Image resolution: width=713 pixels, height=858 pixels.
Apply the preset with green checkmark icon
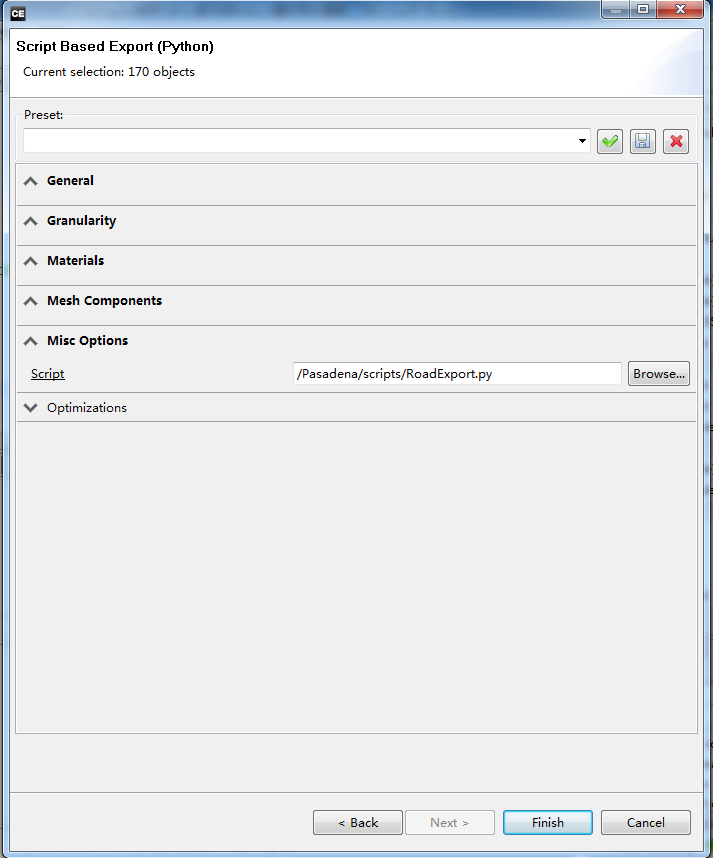[610, 142]
